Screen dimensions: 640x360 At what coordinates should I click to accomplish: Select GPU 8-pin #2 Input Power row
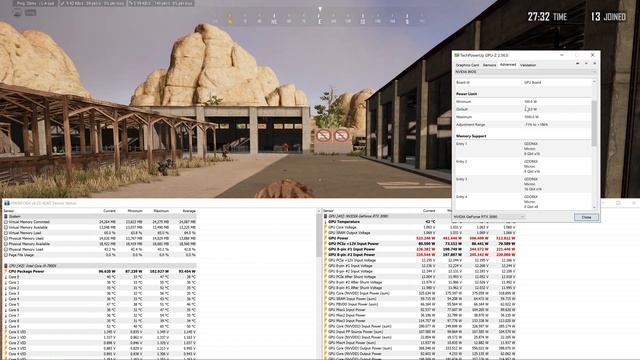coord(420,255)
